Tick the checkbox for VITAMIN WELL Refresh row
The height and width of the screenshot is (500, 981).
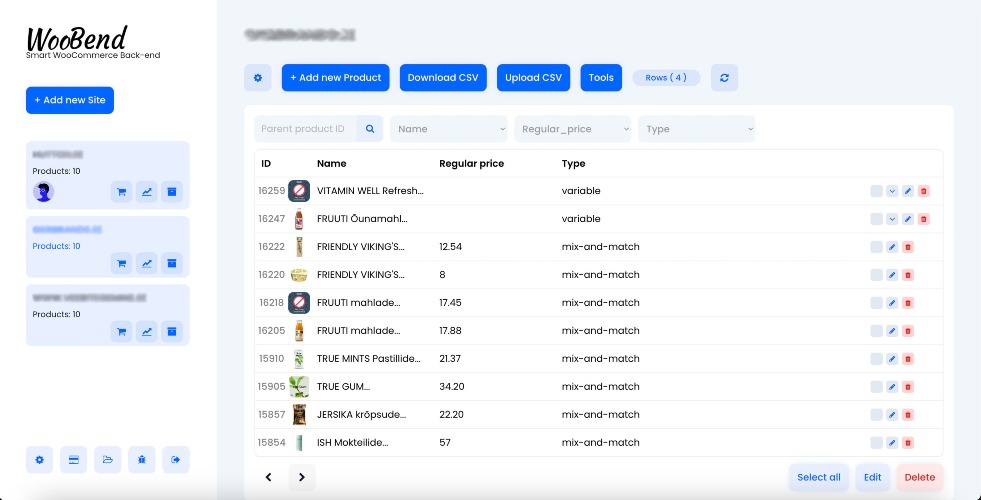coord(877,191)
